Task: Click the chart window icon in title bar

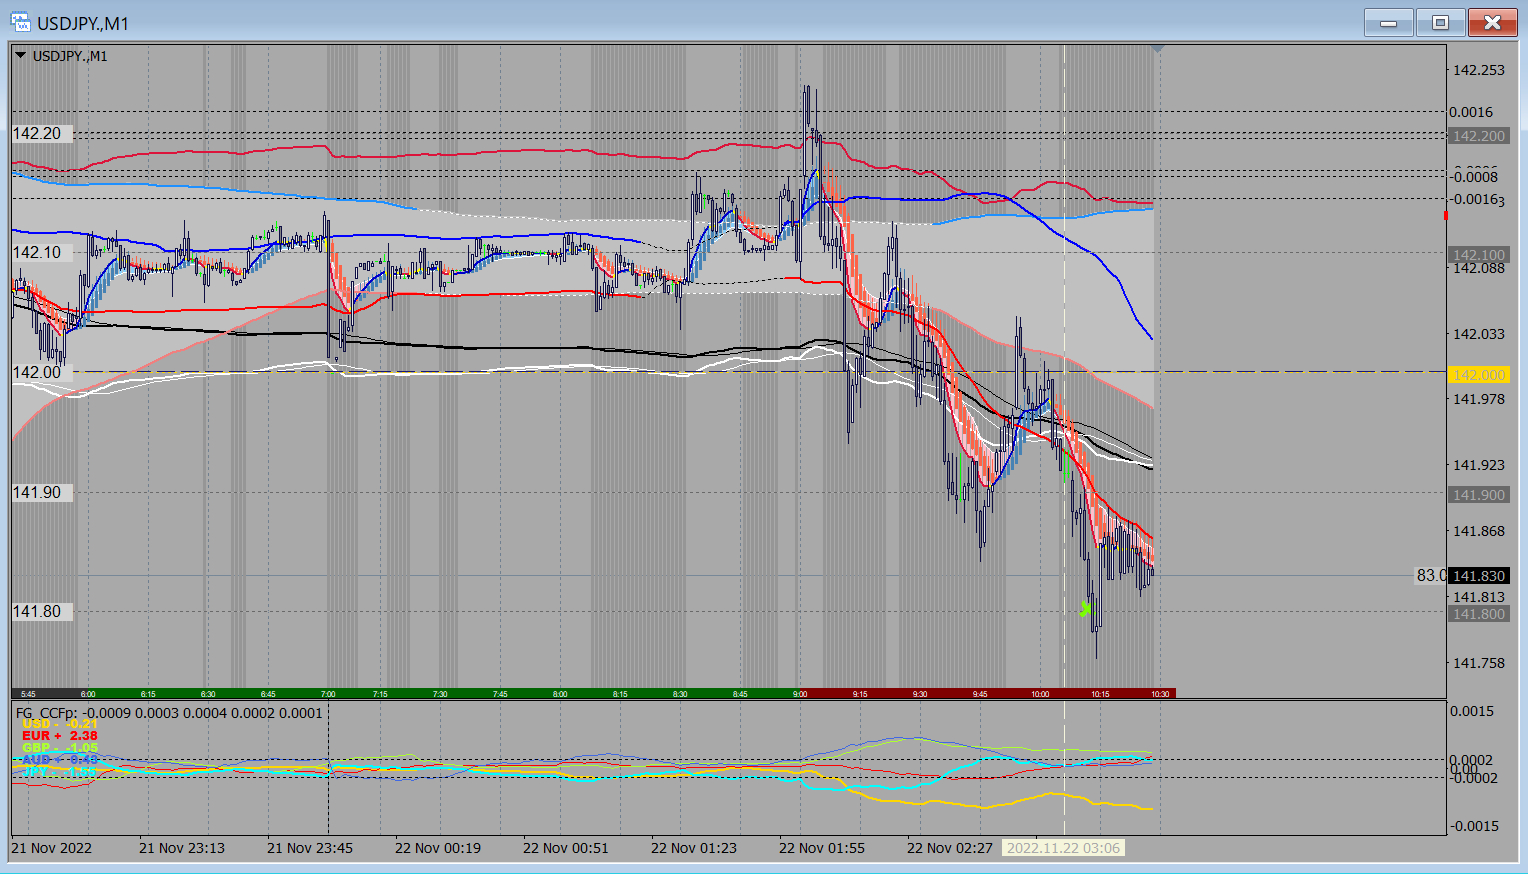Action: click(x=20, y=22)
